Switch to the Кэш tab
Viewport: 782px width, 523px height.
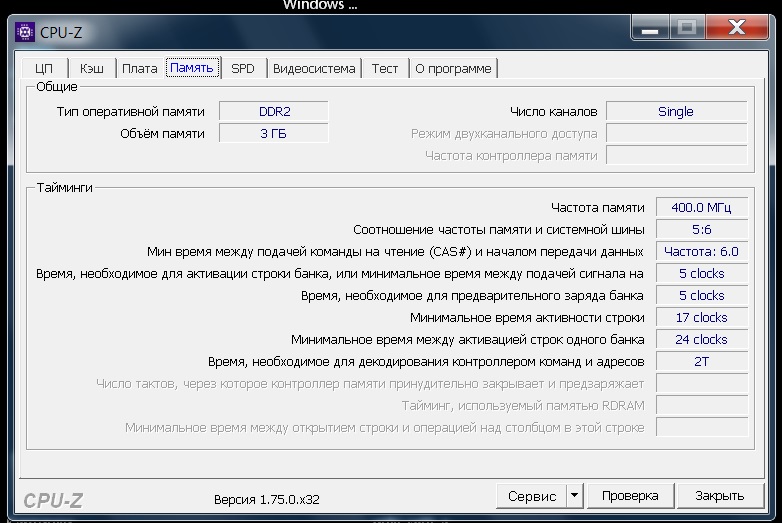[92, 68]
